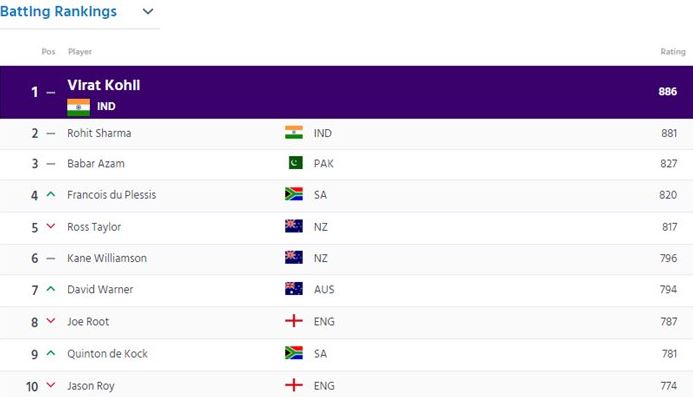
Task: Click Rohit Sharma's 881 rating
Action: point(669,133)
